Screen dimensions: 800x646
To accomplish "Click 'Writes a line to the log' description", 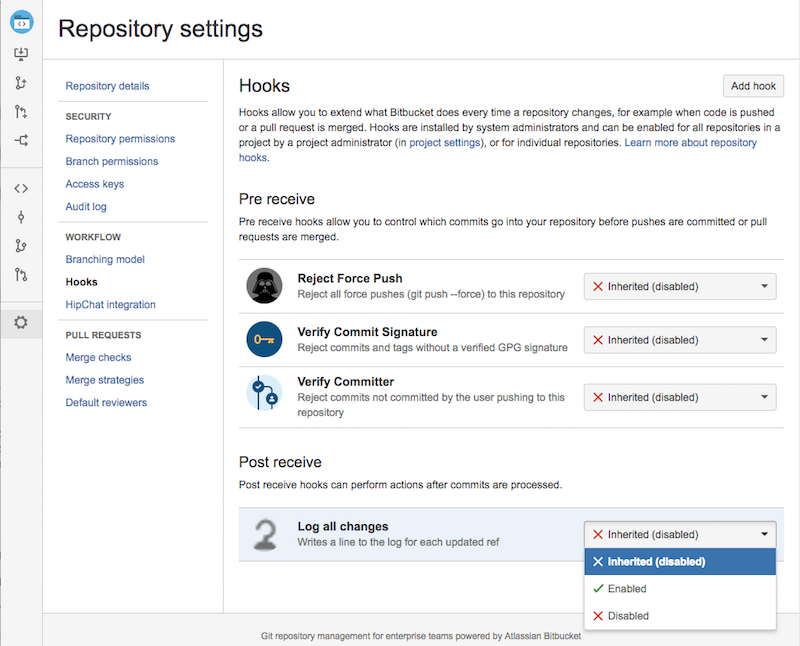I will click(x=398, y=542).
